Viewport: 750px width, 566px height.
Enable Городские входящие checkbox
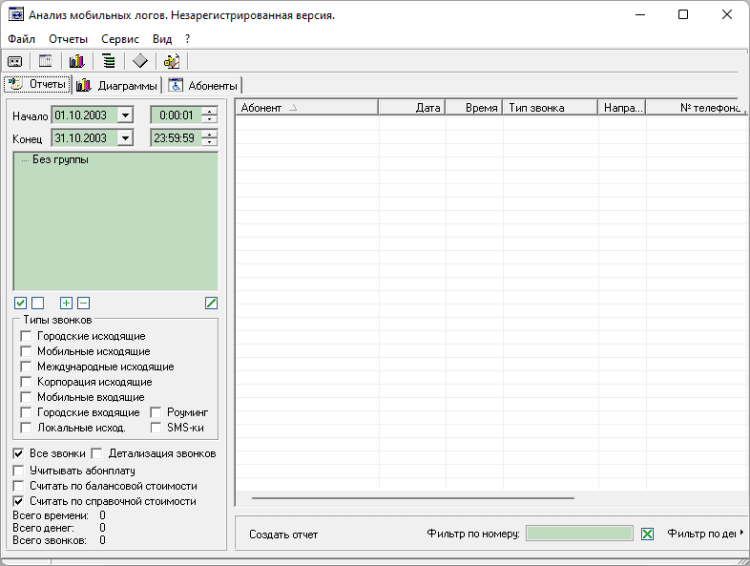click(26, 412)
